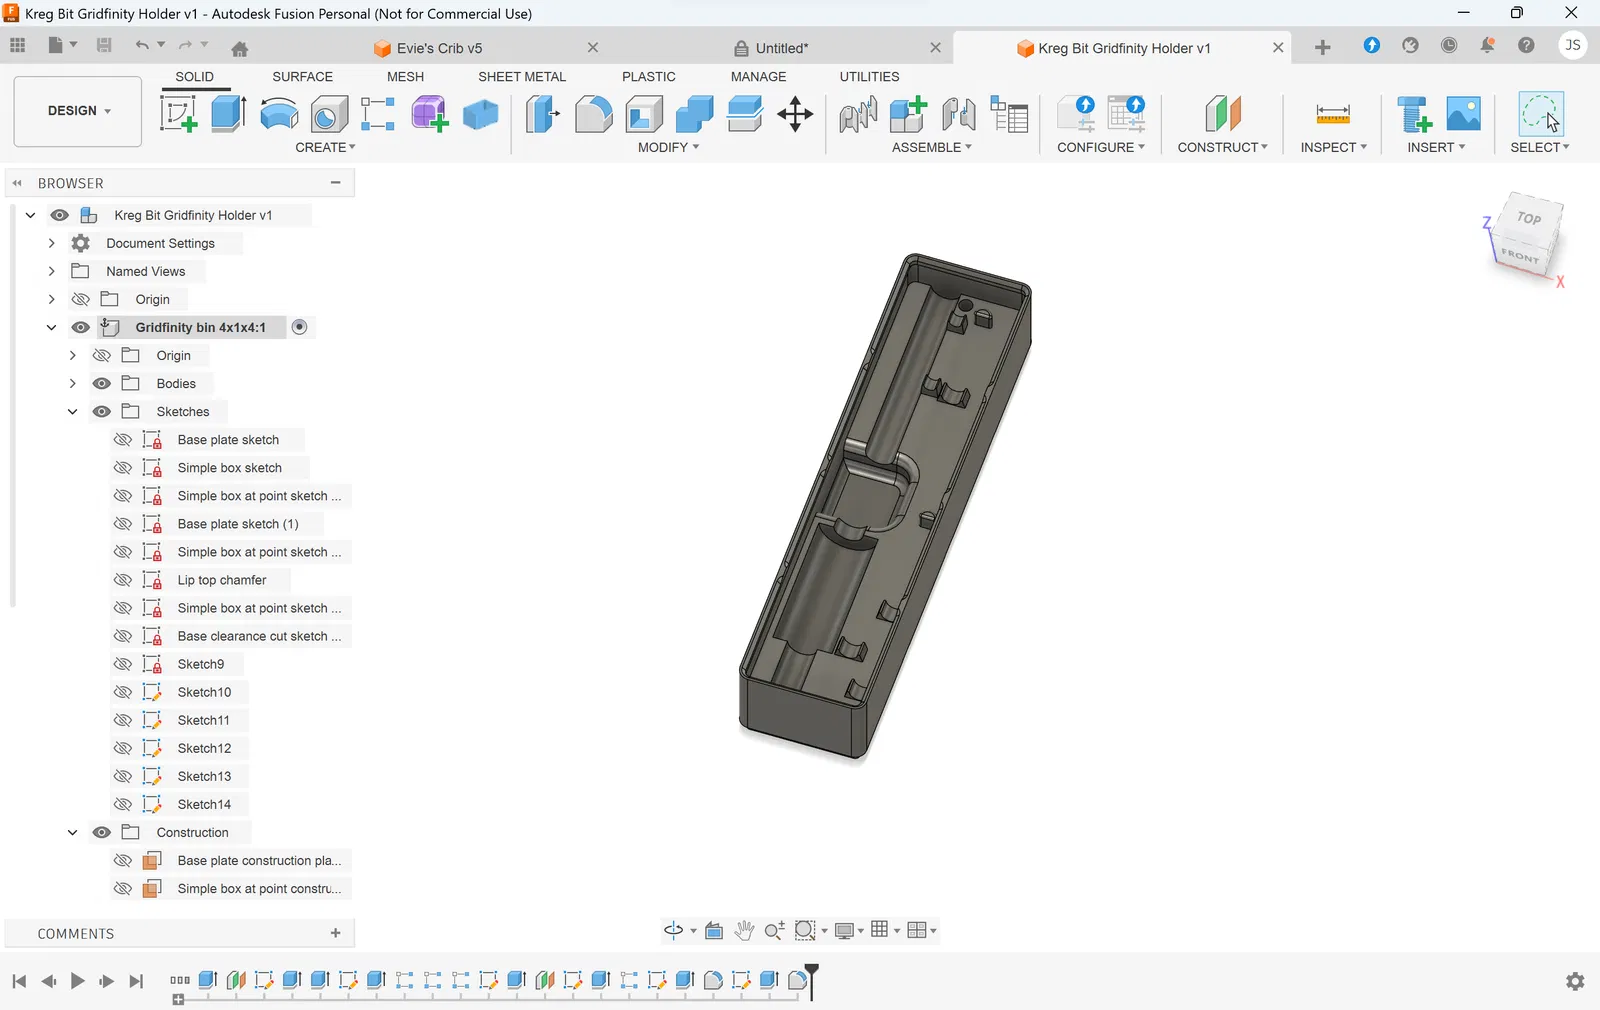1600x1010 pixels.
Task: Click the MODIFY menu label
Action: (668, 147)
